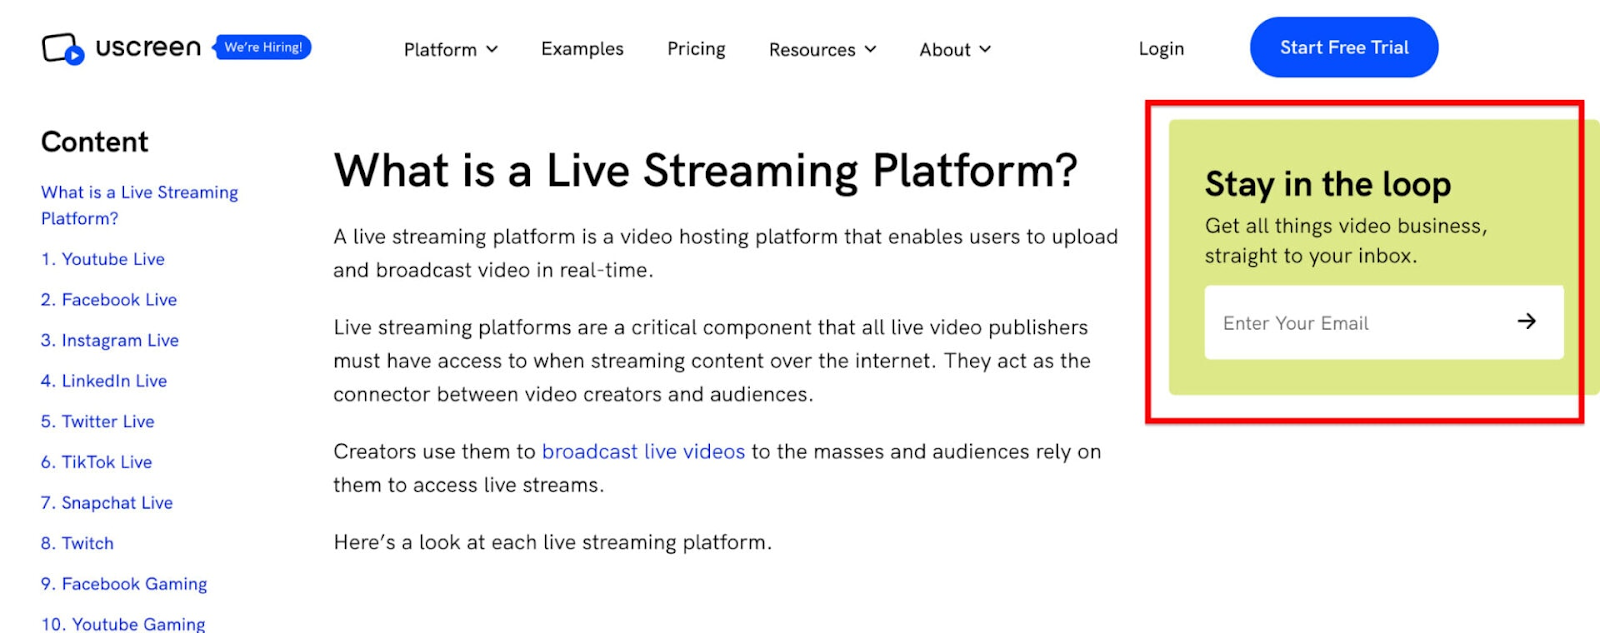The image size is (1600, 633).
Task: Click the Login link
Action: point(1161,49)
